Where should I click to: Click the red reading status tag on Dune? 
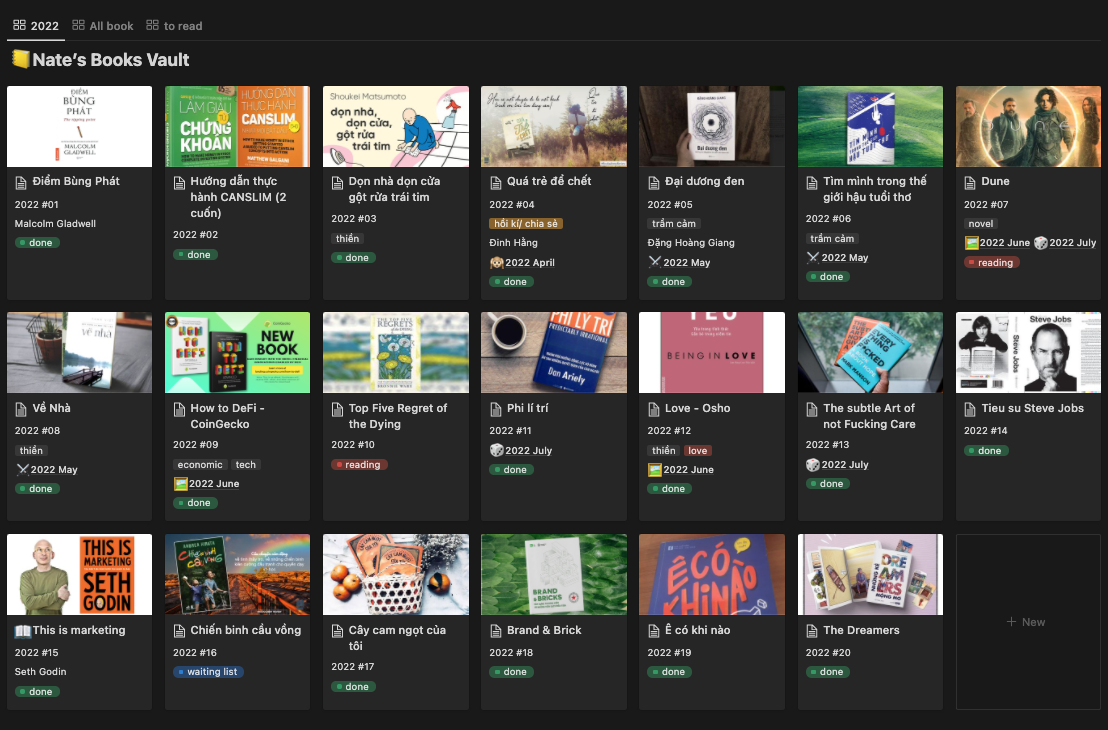coord(990,263)
